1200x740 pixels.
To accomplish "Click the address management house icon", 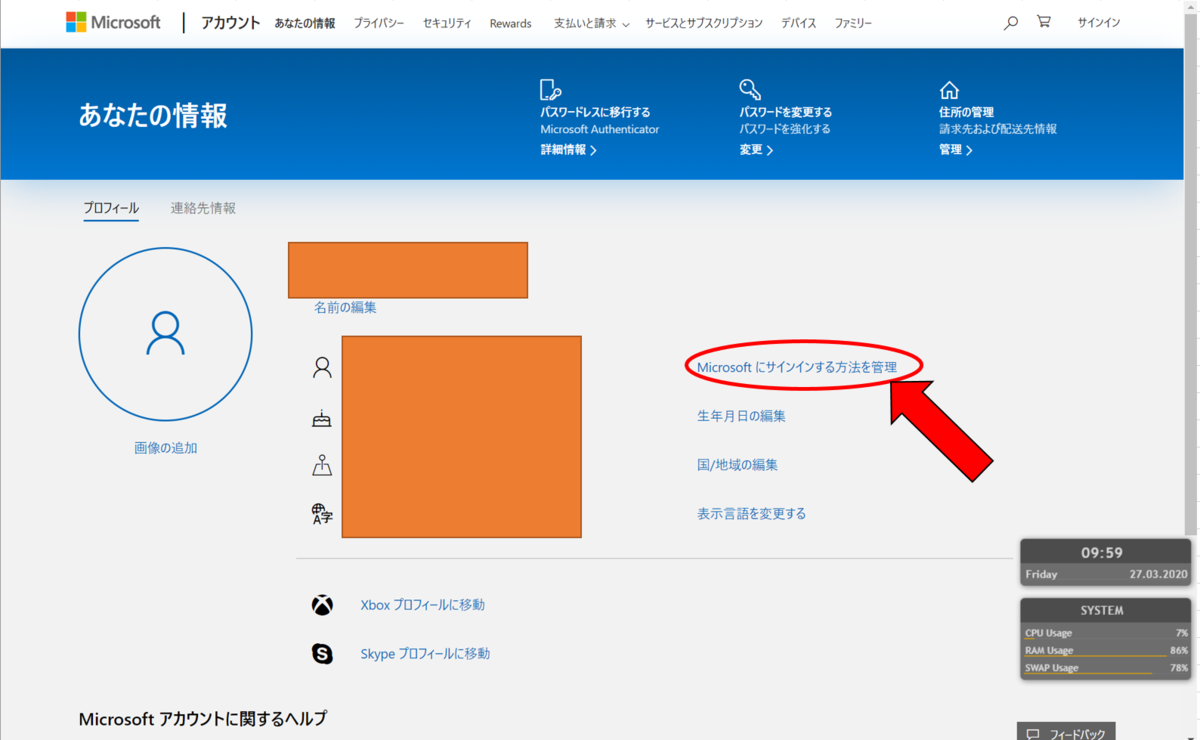I will click(x=949, y=90).
